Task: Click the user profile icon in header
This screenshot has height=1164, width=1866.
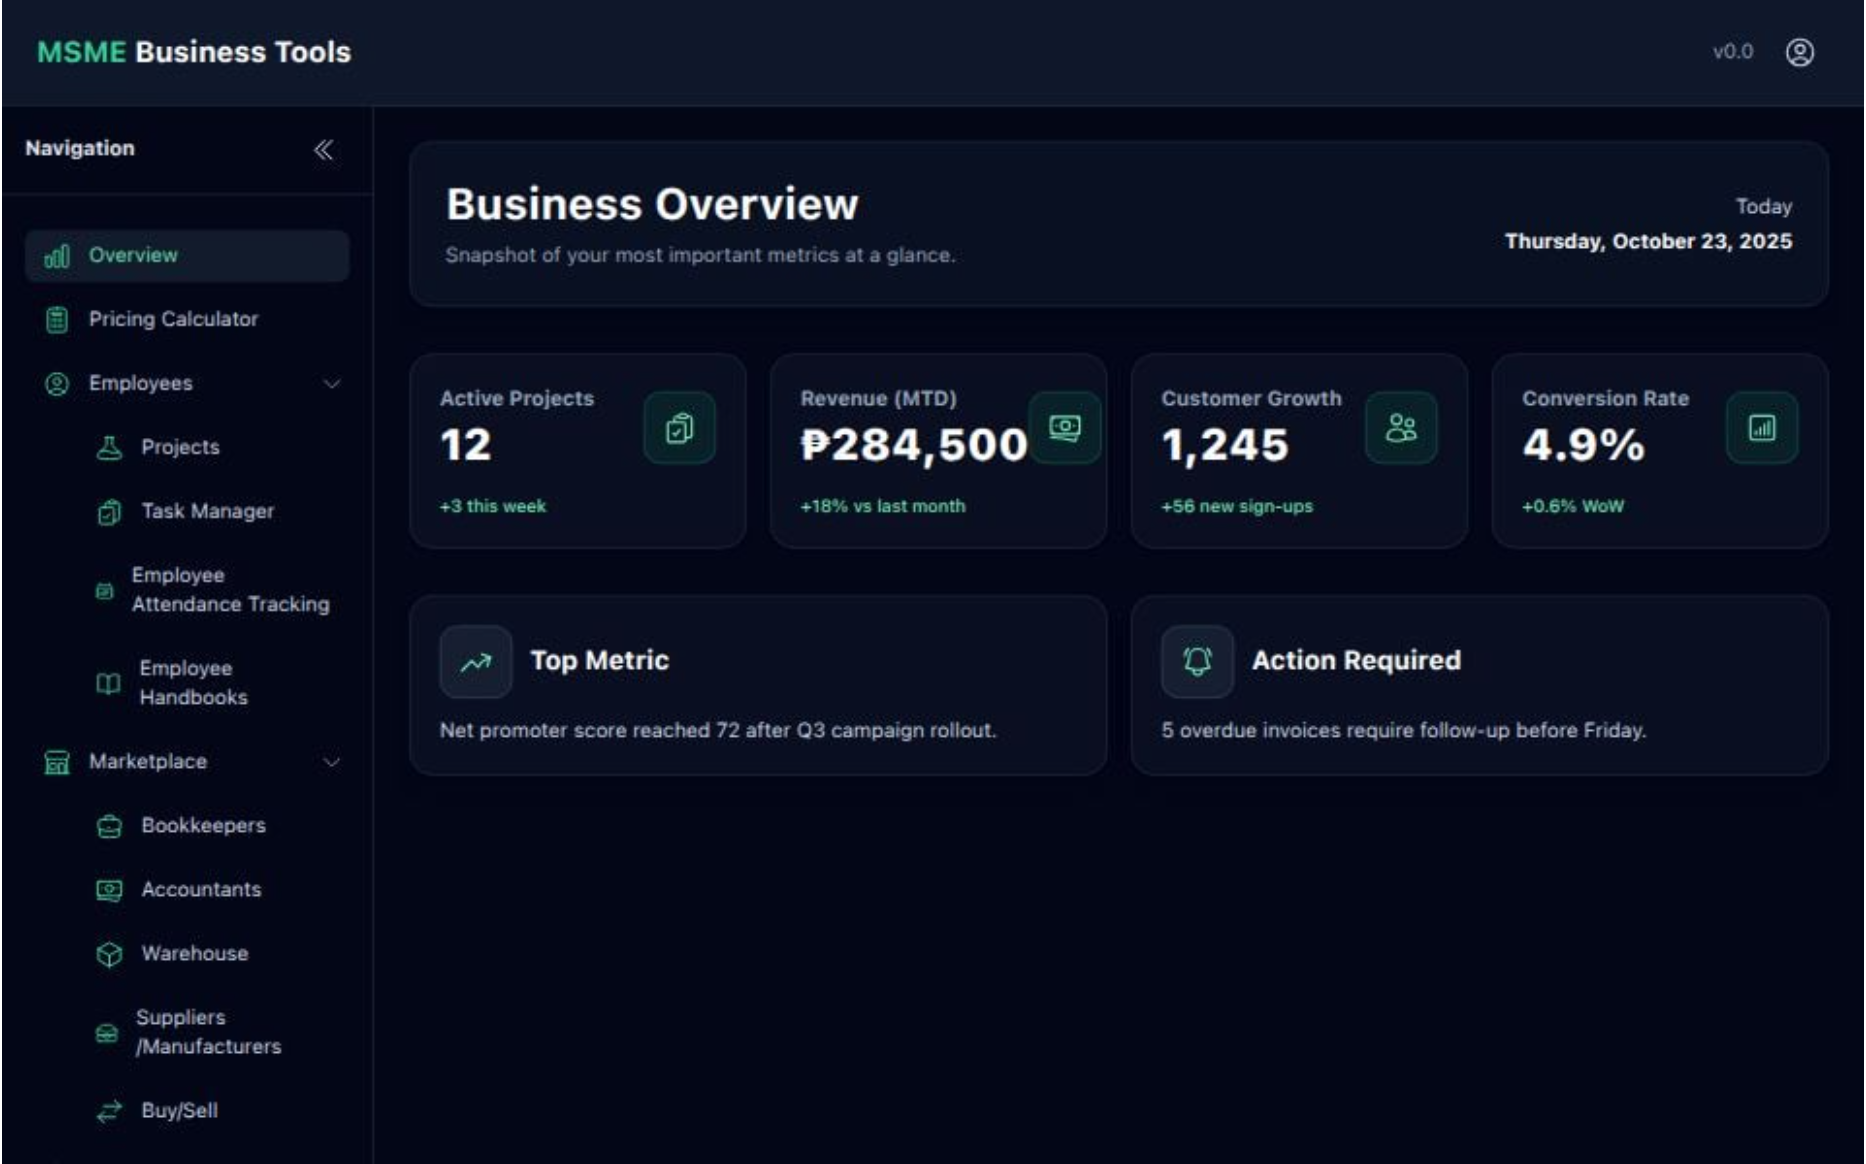Action: tap(1799, 52)
